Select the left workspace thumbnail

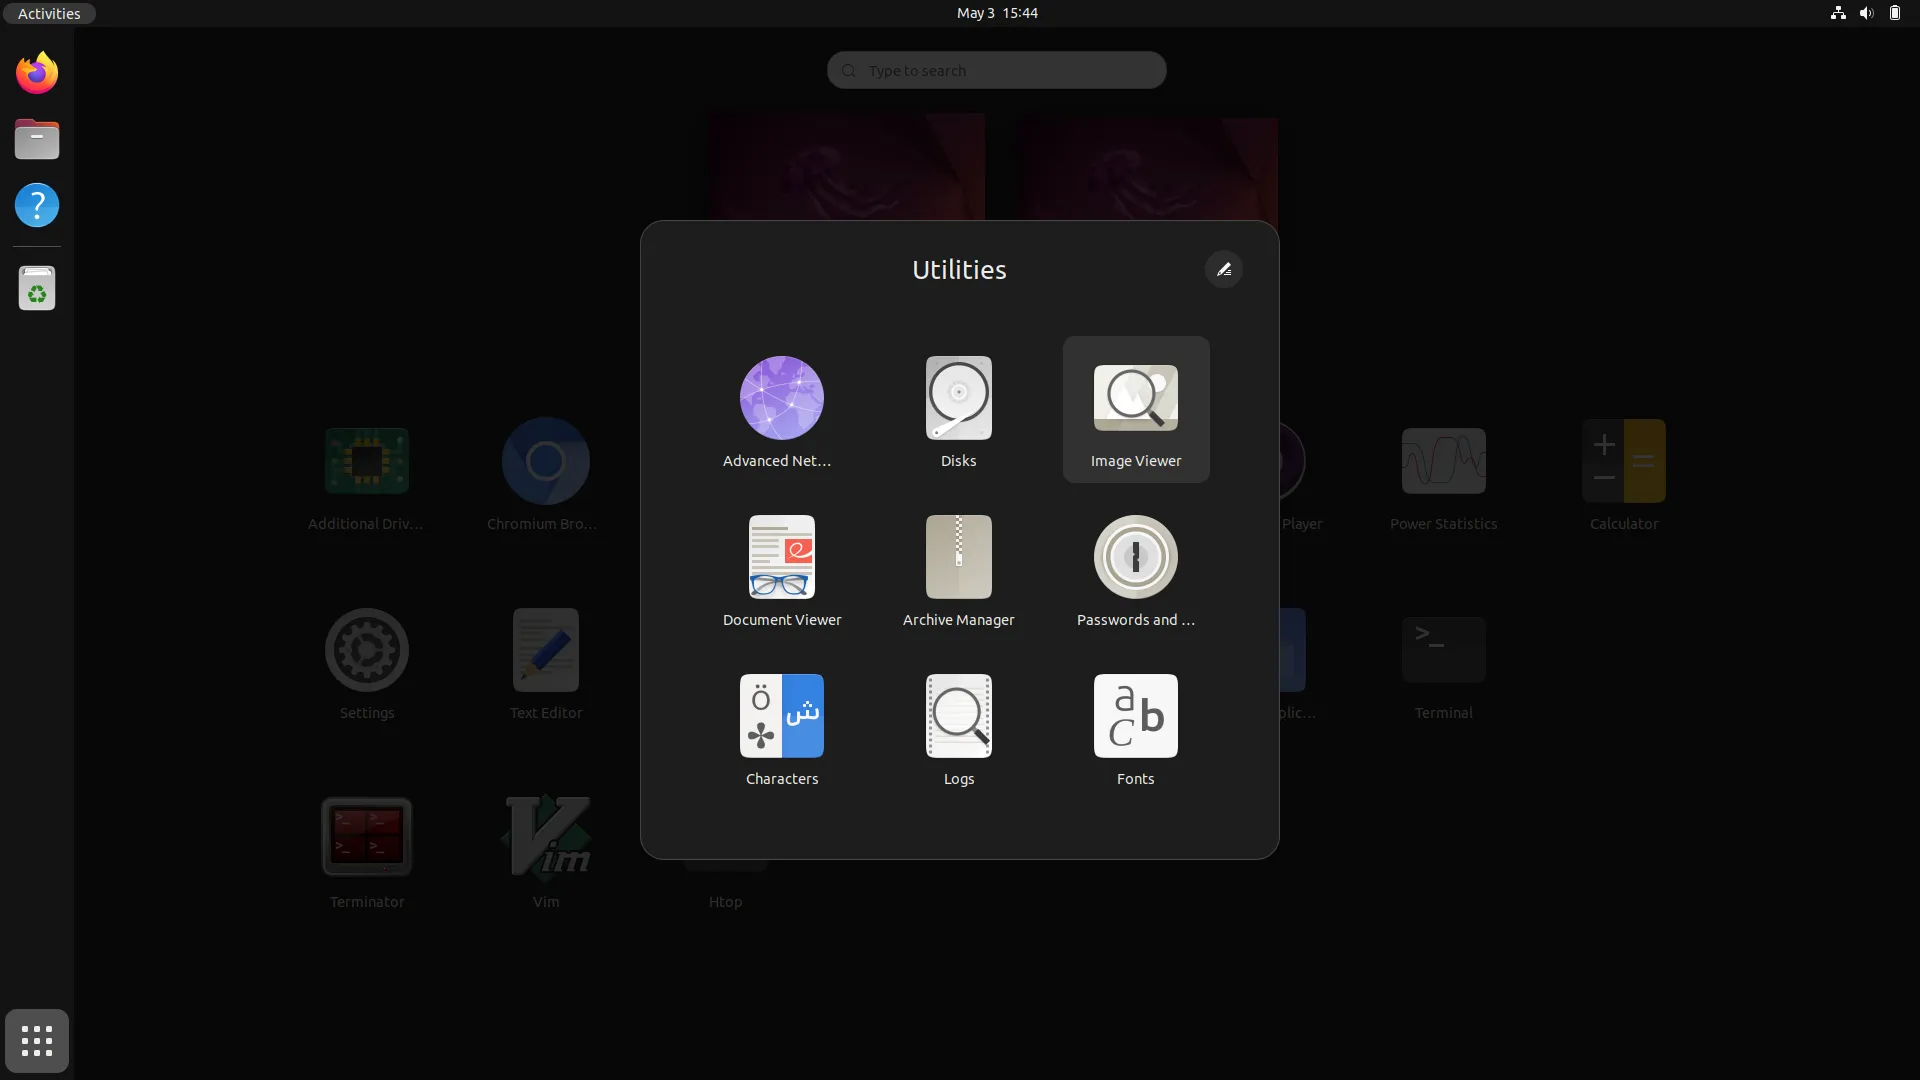[845, 167]
